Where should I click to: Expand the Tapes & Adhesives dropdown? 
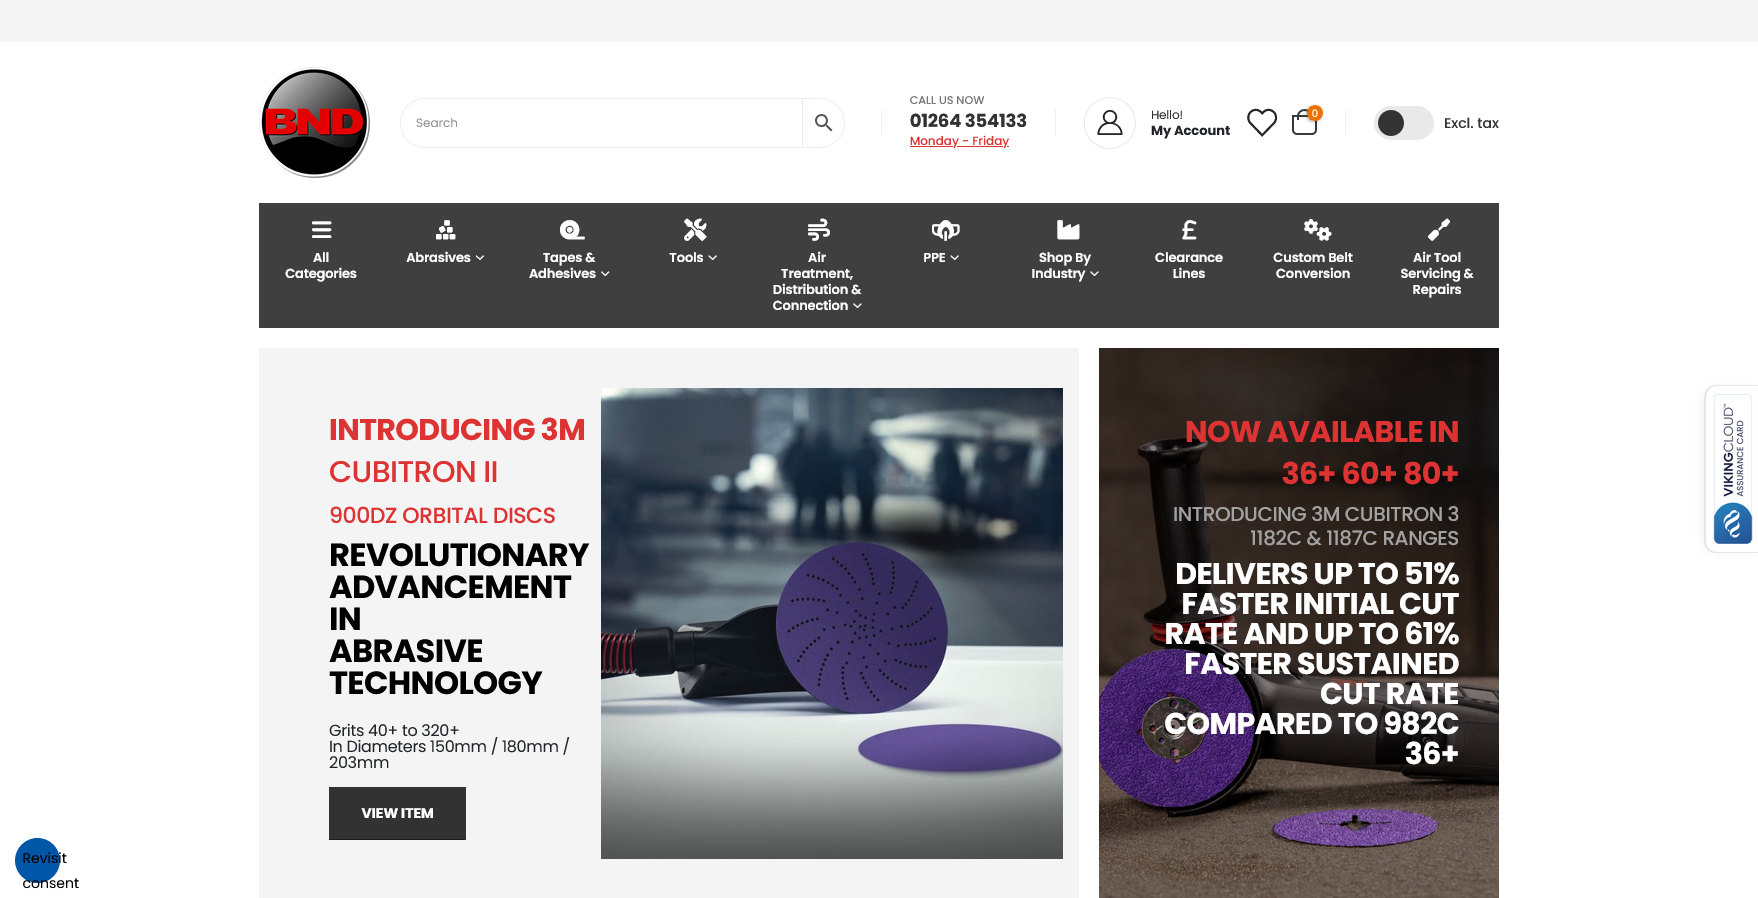pos(569,265)
